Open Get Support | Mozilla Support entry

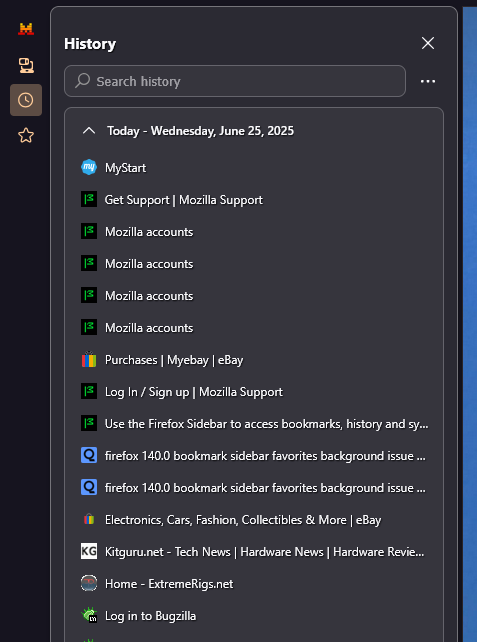click(x=254, y=200)
